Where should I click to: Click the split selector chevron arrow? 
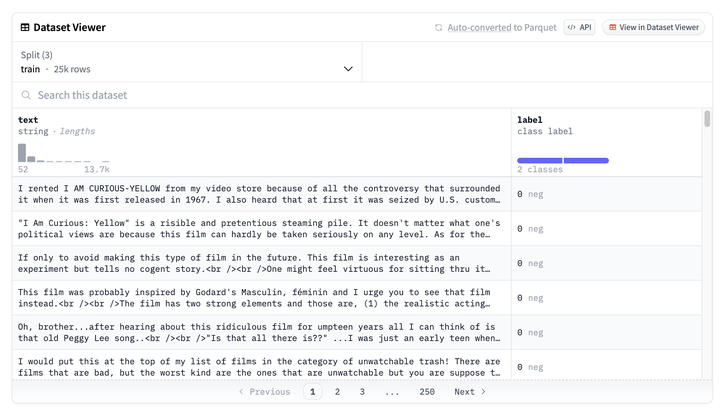348,69
